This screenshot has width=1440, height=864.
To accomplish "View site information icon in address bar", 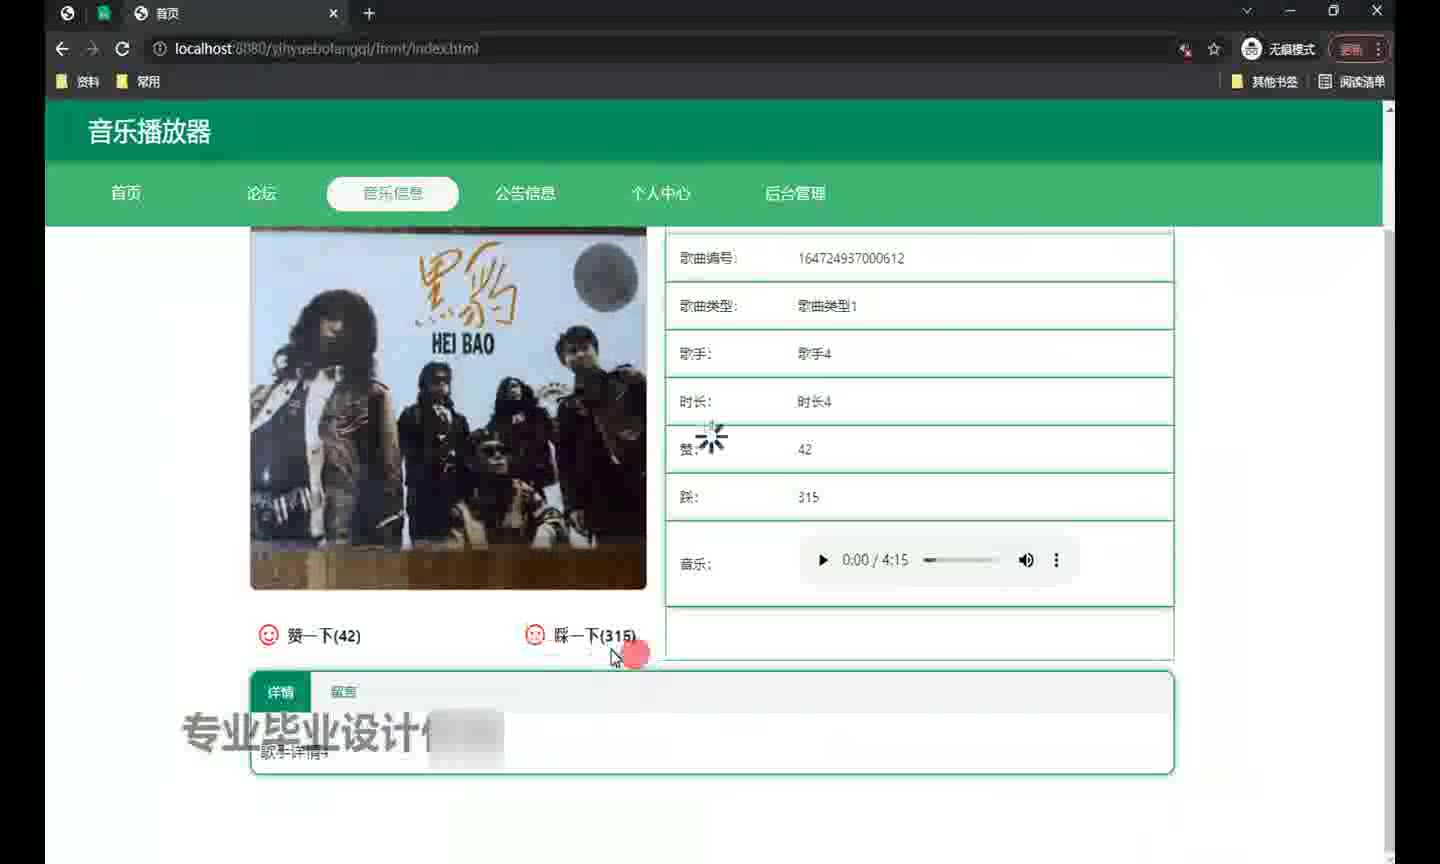I will [159, 48].
